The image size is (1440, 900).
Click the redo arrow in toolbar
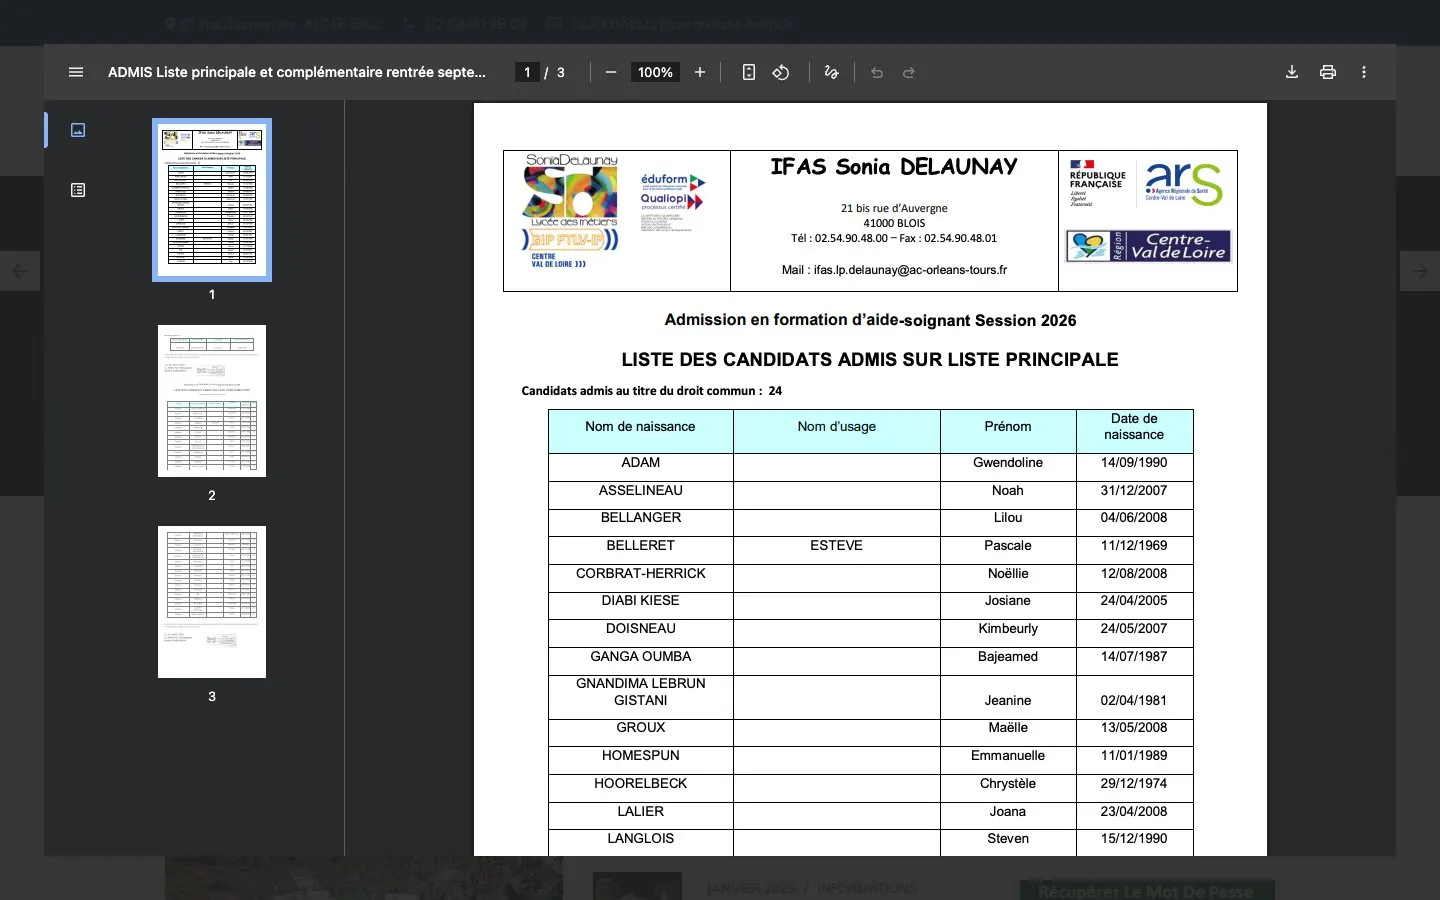pos(909,72)
